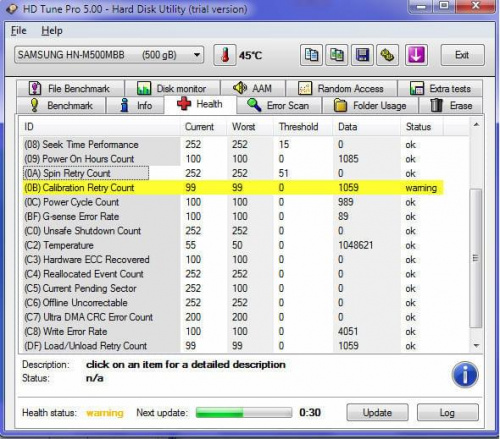Click the thermometer temperature icon
The image size is (500, 439).
click(x=225, y=55)
